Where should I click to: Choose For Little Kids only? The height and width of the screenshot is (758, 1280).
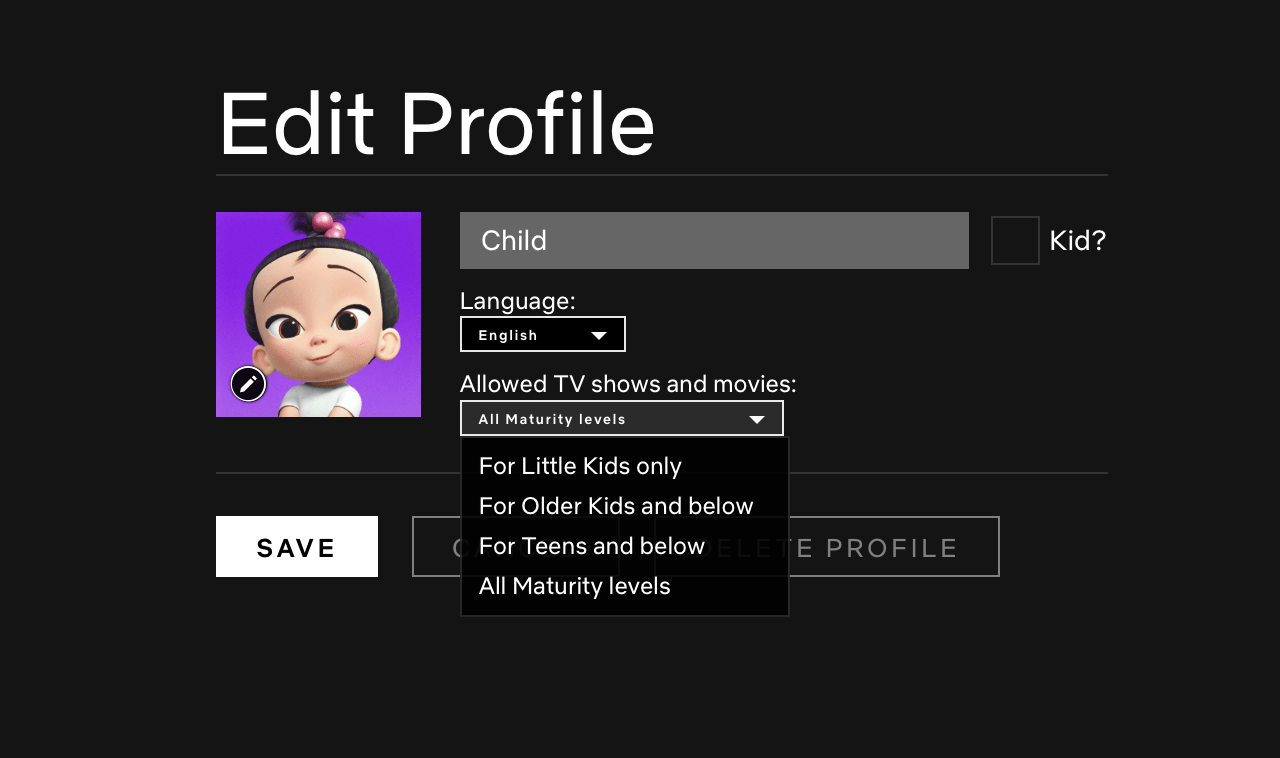click(580, 466)
